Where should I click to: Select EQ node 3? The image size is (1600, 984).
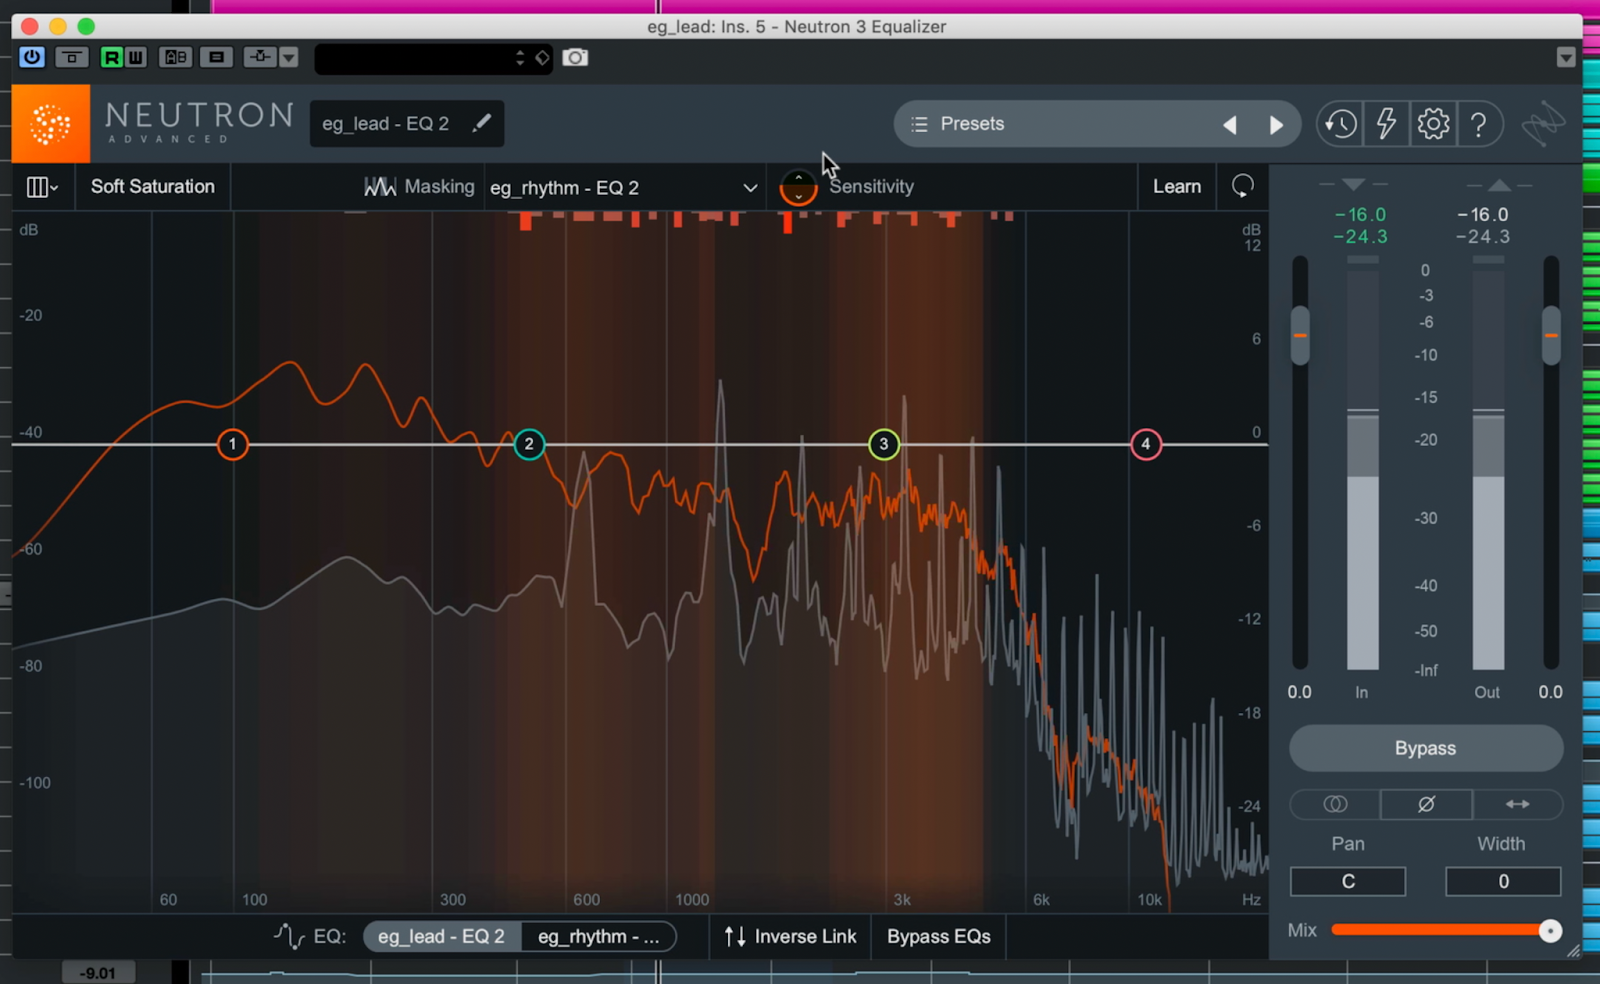click(x=884, y=444)
